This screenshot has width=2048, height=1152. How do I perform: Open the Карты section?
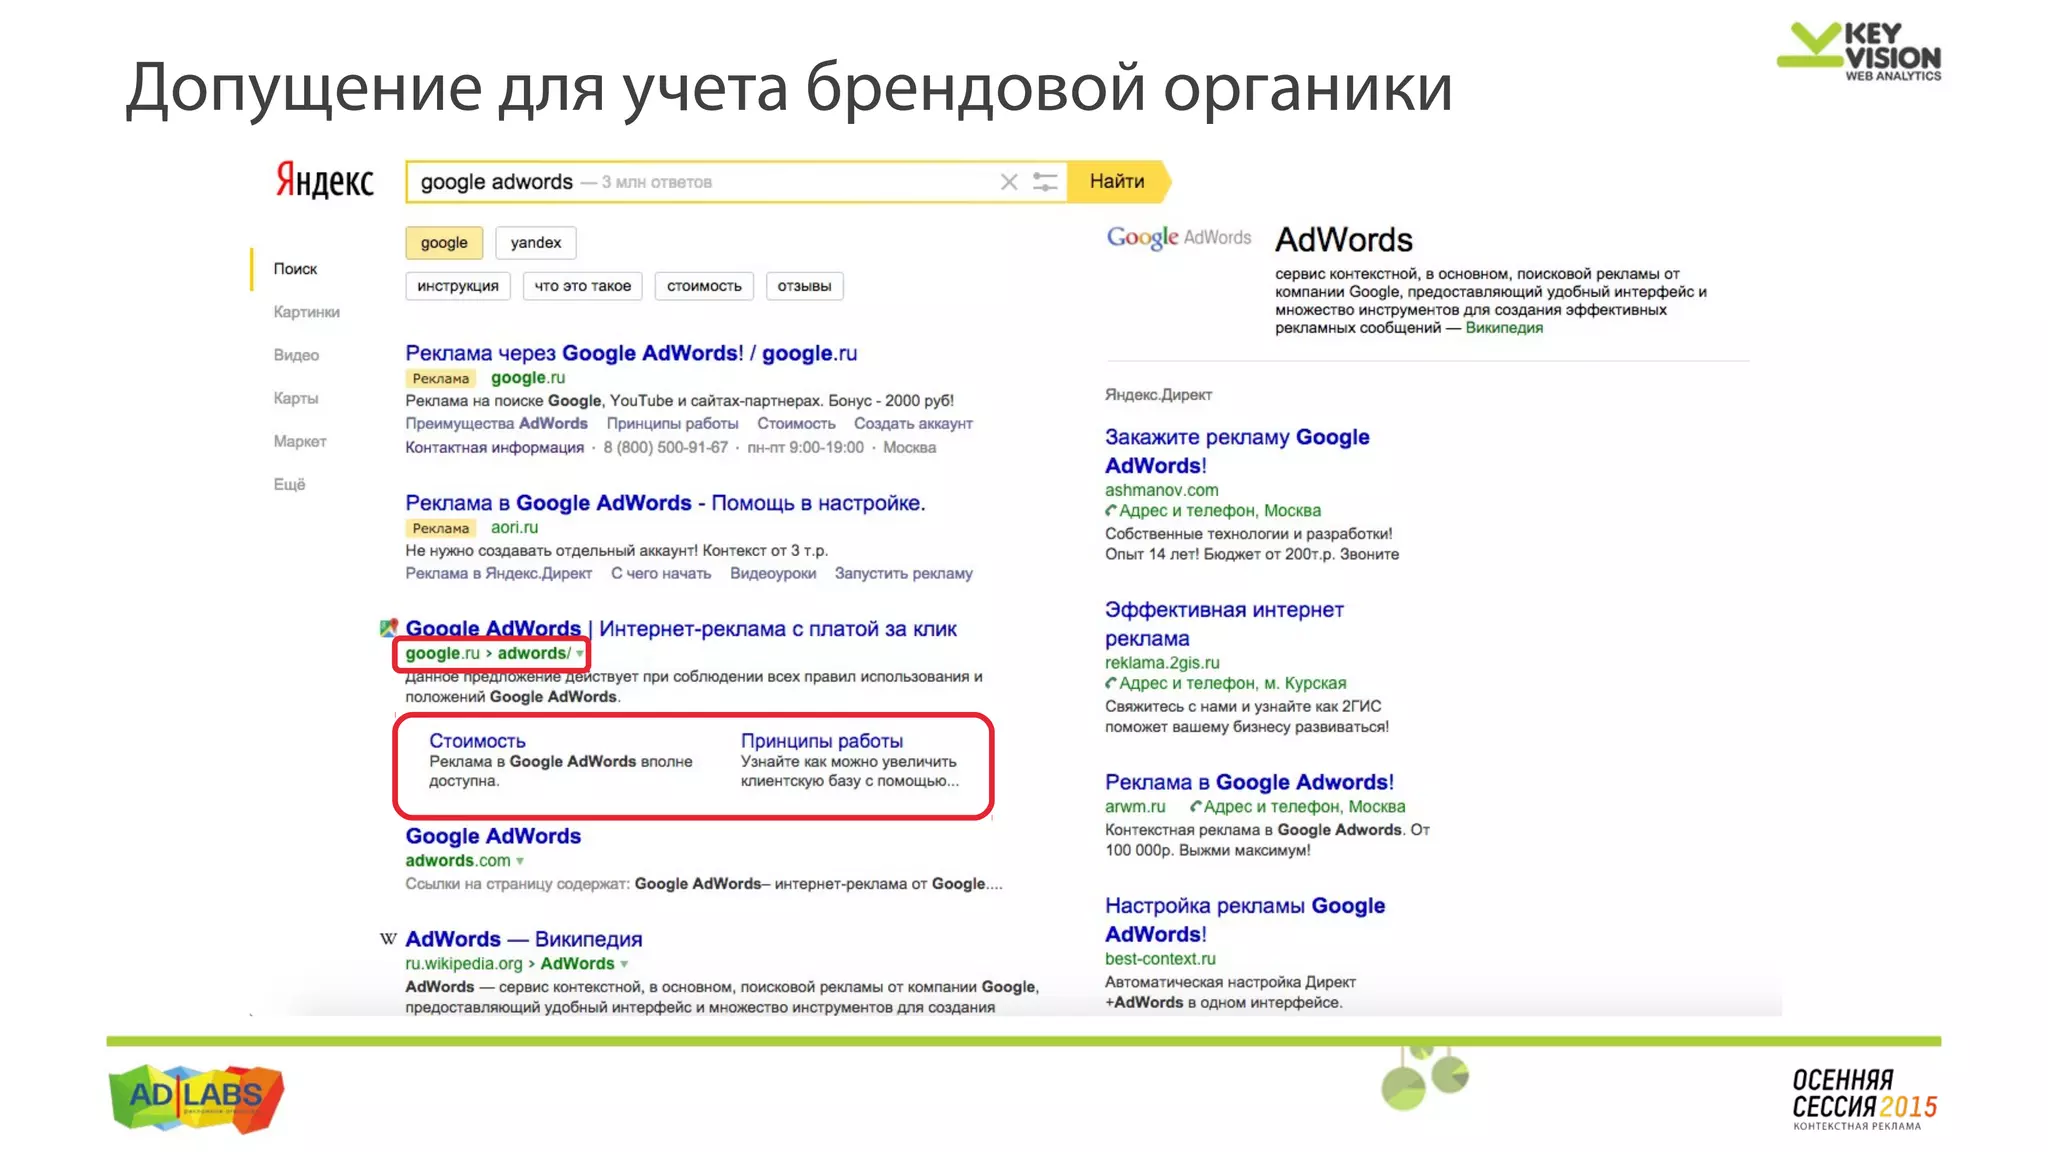[x=296, y=398]
